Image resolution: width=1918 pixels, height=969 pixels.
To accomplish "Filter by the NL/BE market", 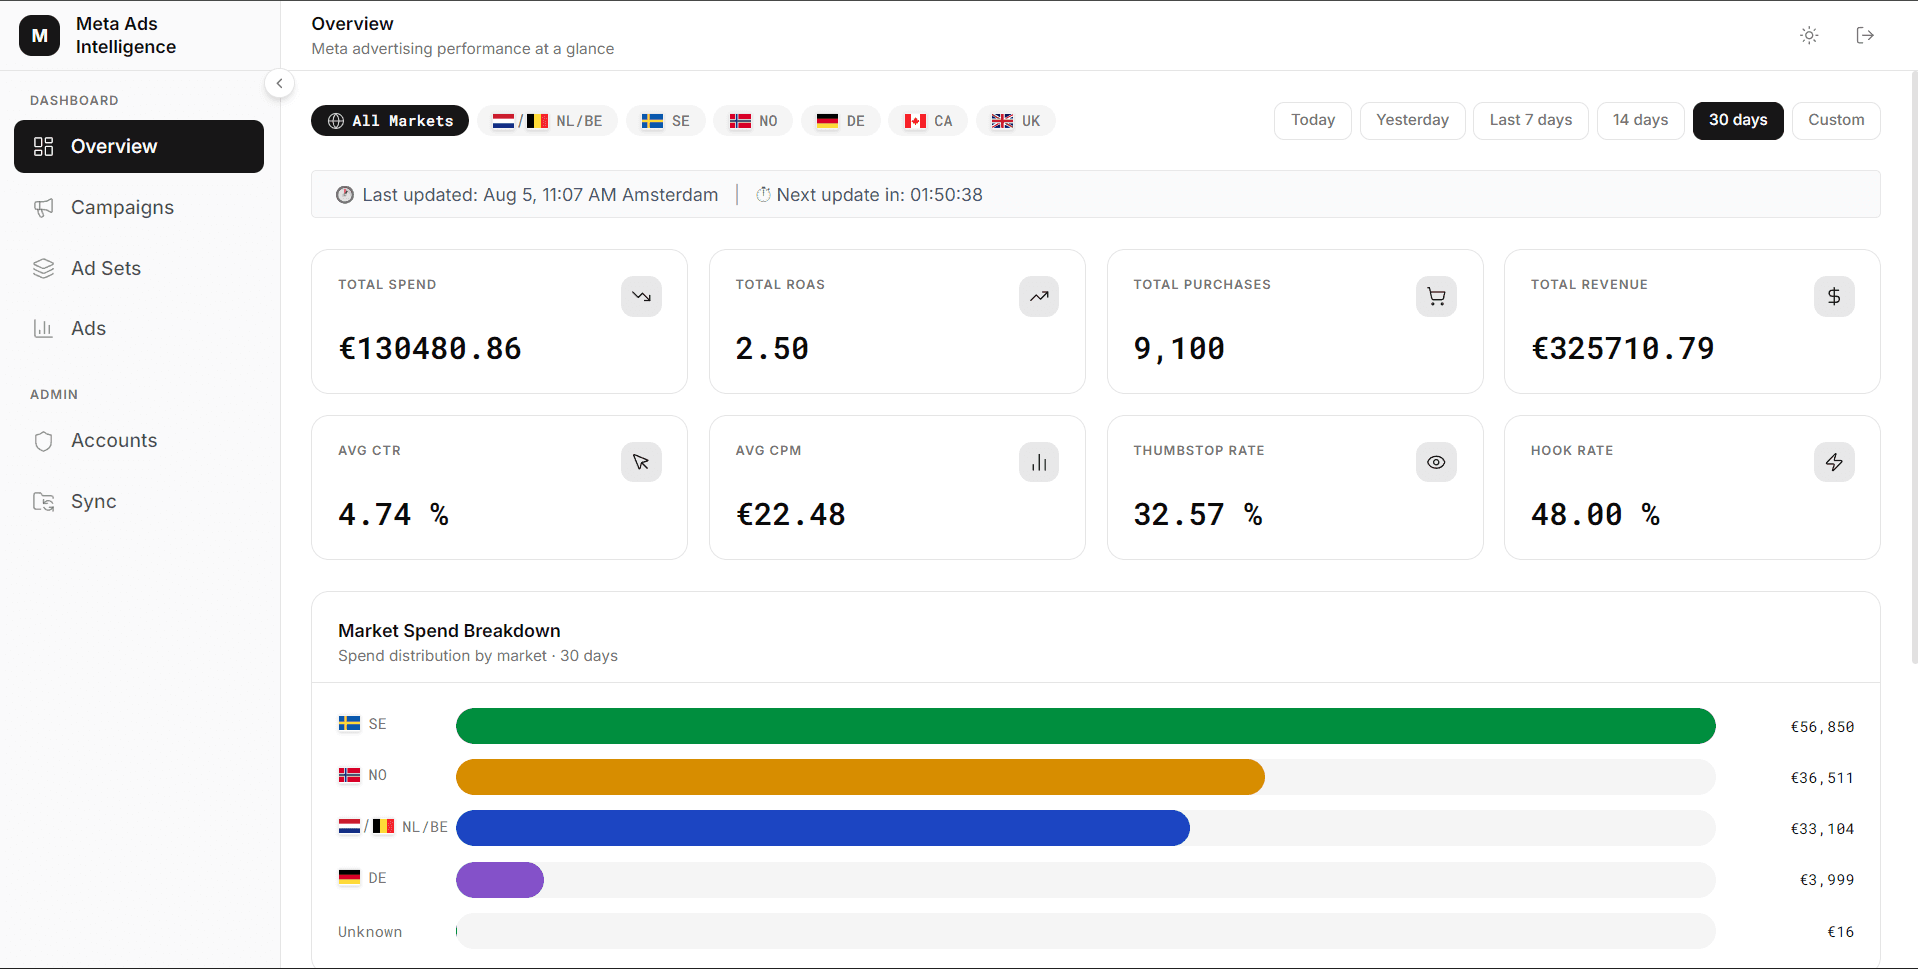I will [x=547, y=121].
